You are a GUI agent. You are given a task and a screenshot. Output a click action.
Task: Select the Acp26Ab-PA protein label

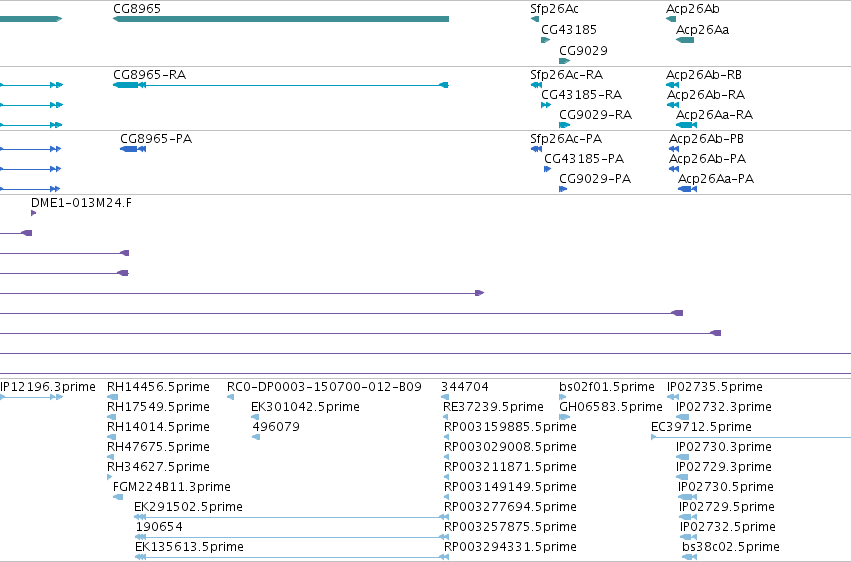[707, 159]
